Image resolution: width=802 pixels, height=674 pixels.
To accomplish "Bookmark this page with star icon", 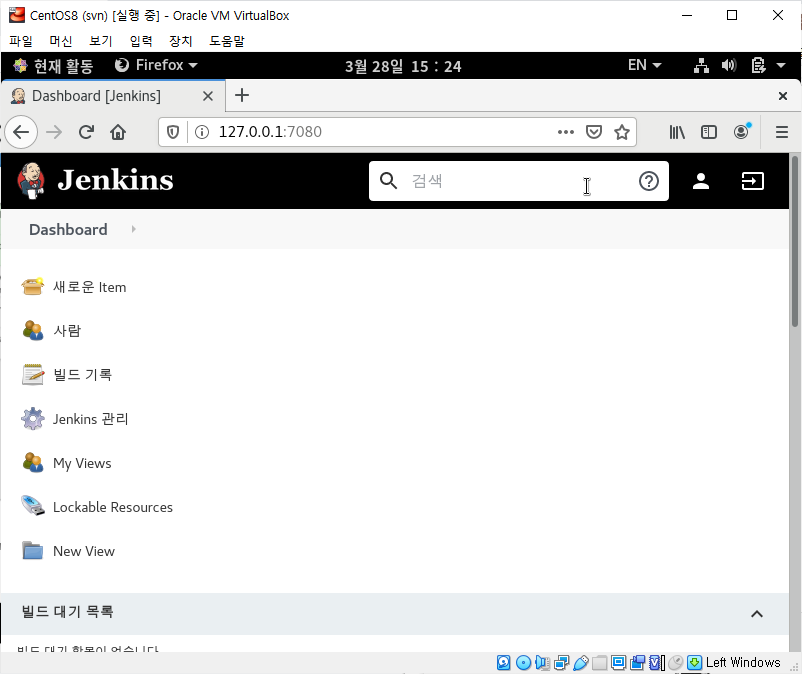I will [x=622, y=132].
